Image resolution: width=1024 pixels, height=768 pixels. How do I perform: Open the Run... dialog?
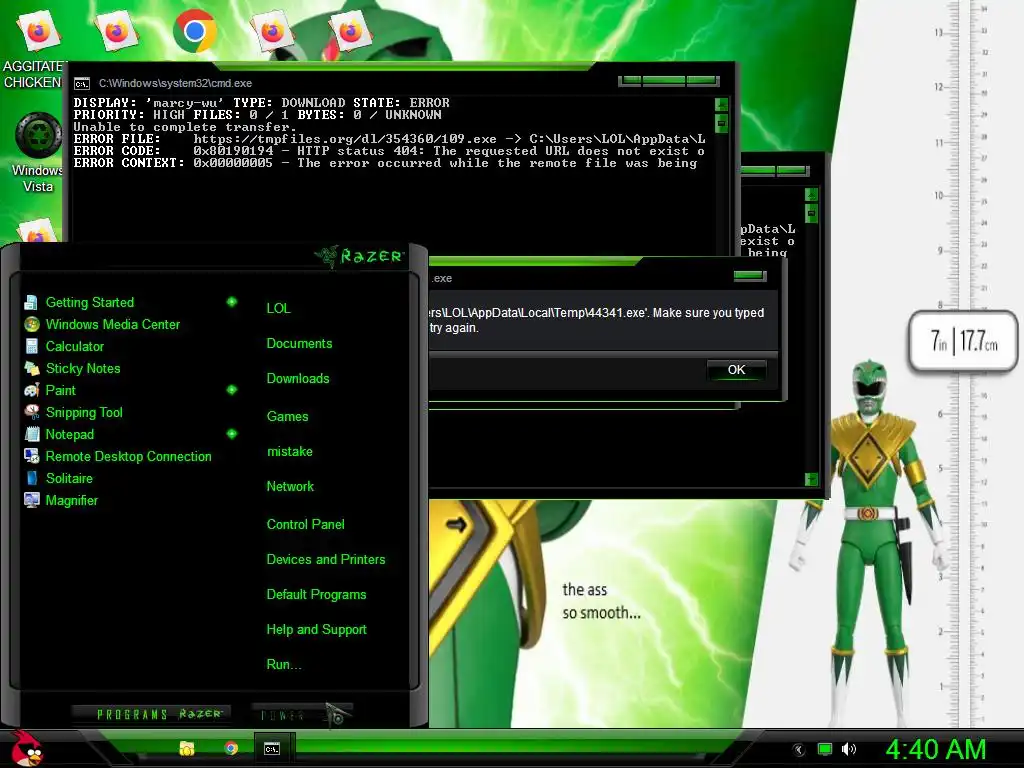tap(284, 665)
